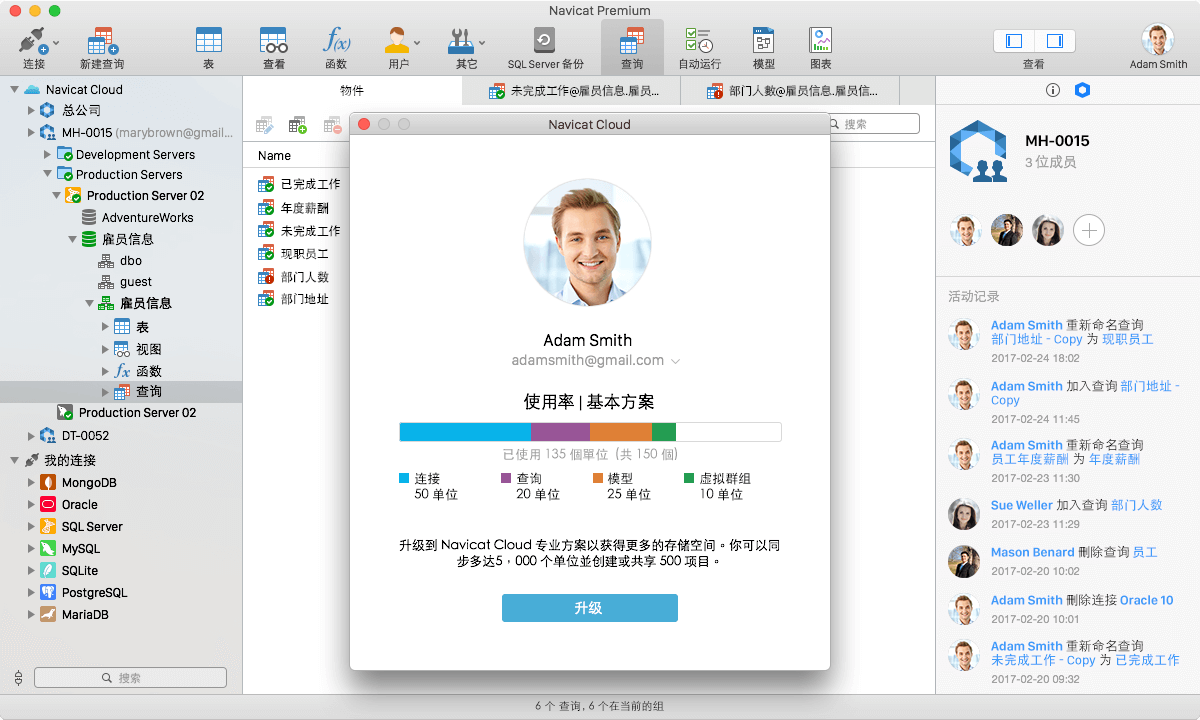Select Oracle connection in sidebar

tap(80, 505)
